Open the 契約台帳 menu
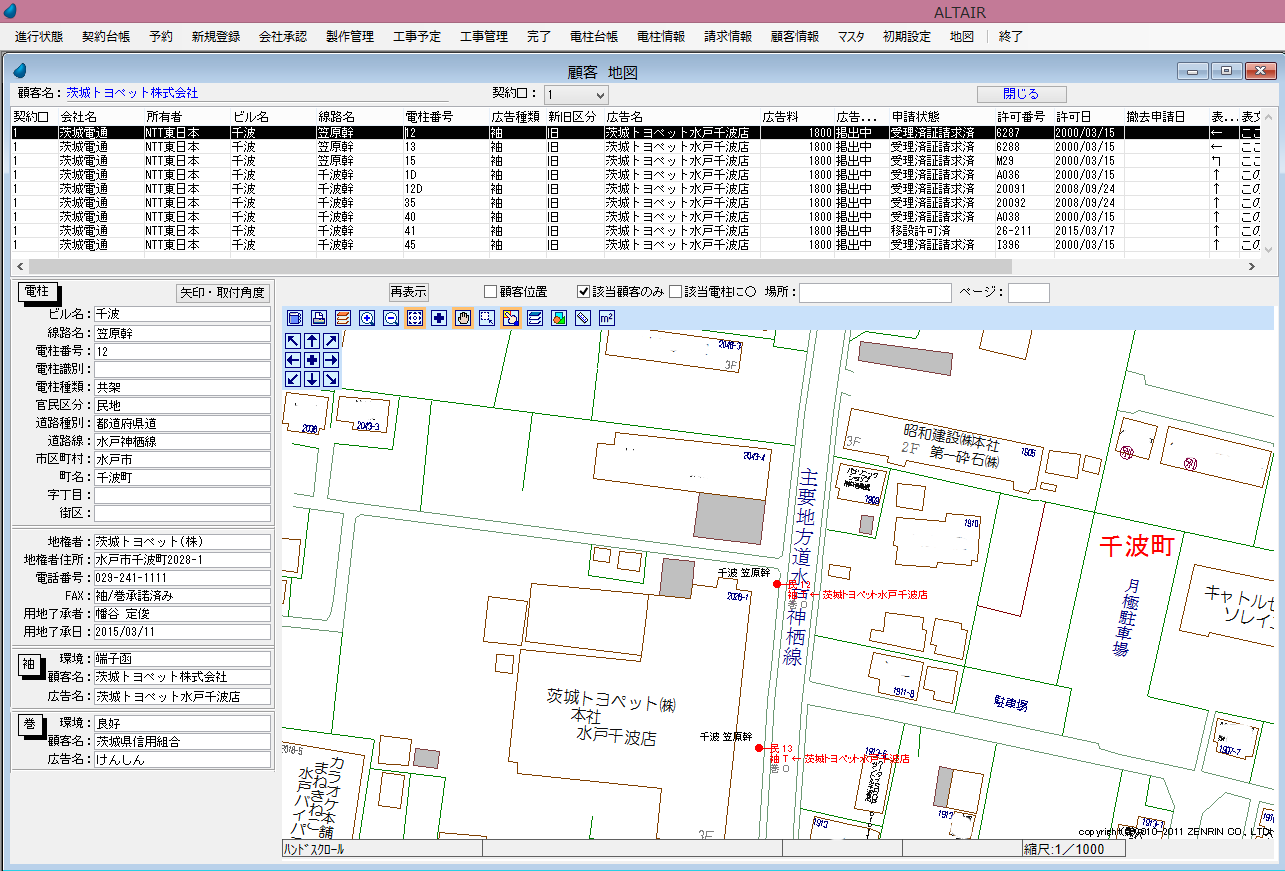This screenshot has width=1285, height=871. pos(106,36)
